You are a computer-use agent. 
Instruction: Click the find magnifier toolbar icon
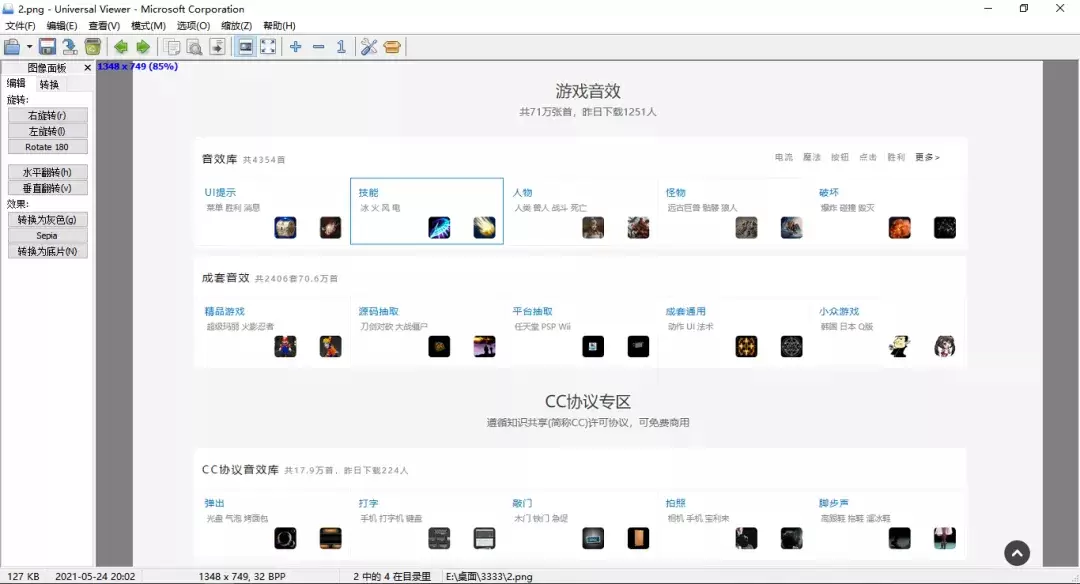coord(195,47)
